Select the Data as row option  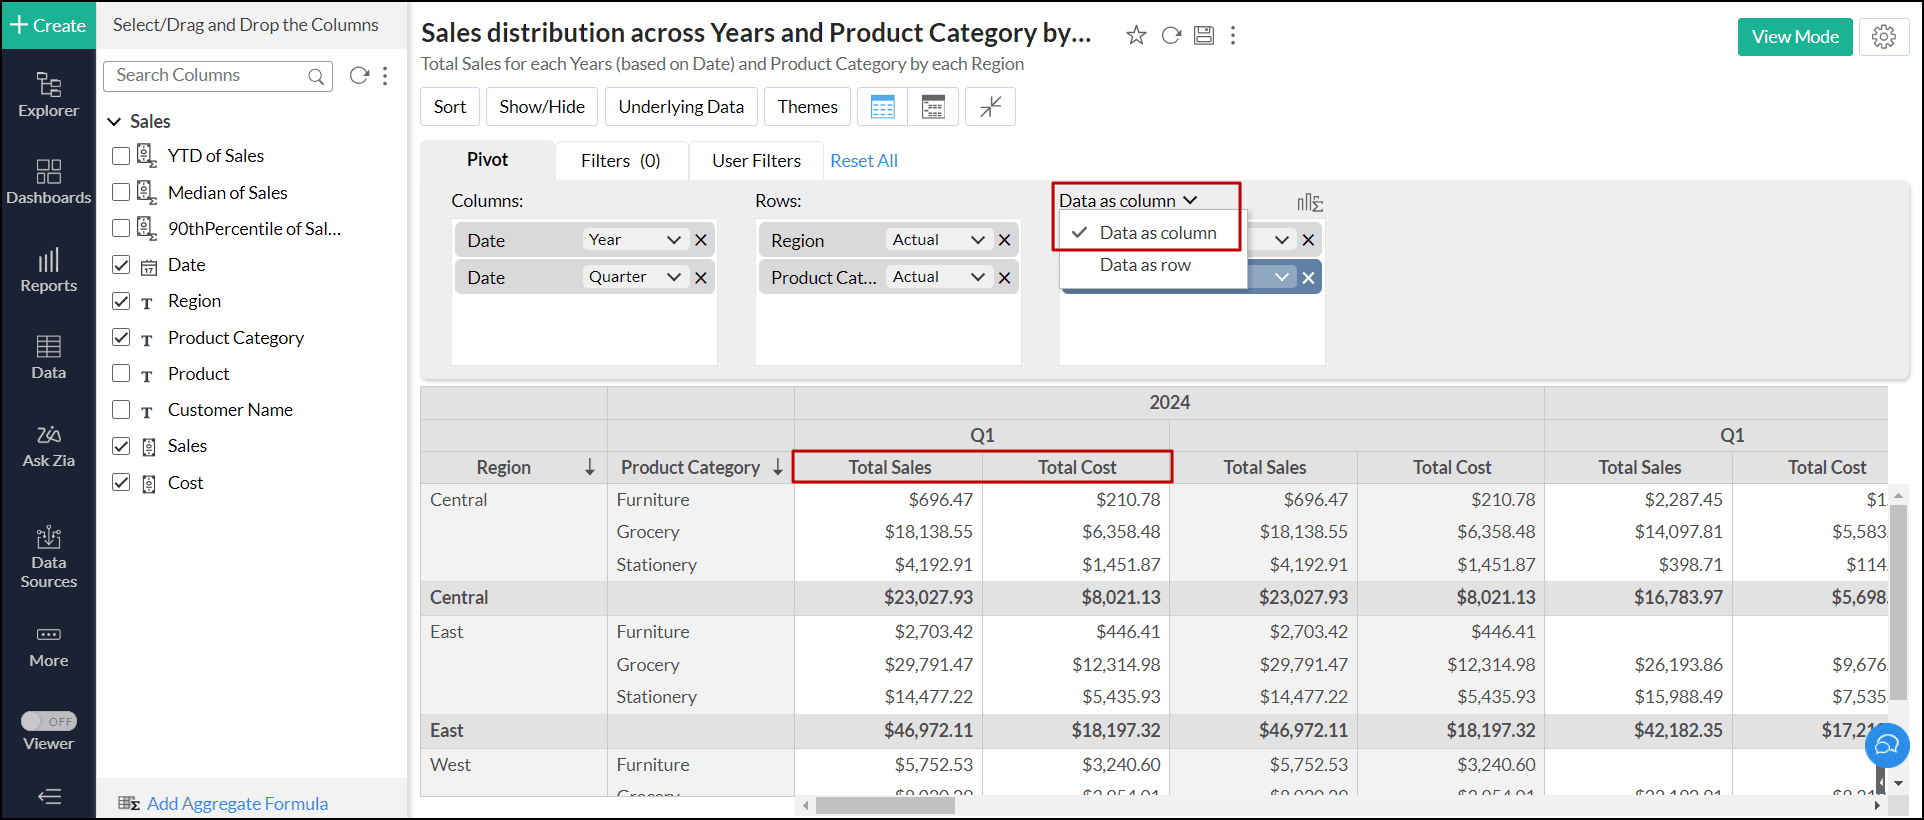tap(1145, 265)
